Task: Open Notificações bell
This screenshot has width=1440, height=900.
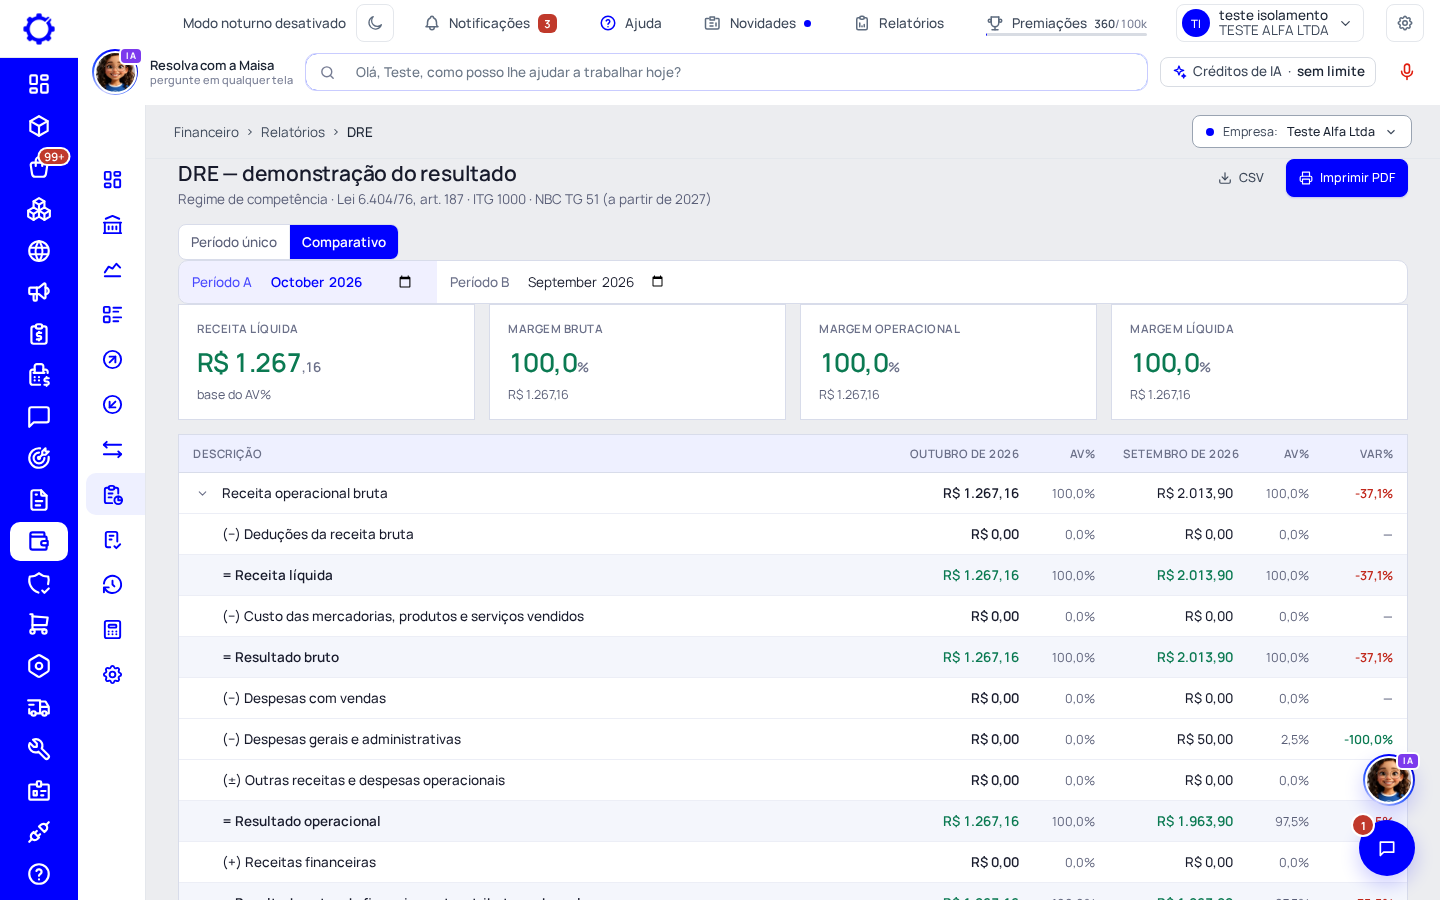Action: pos(490,23)
